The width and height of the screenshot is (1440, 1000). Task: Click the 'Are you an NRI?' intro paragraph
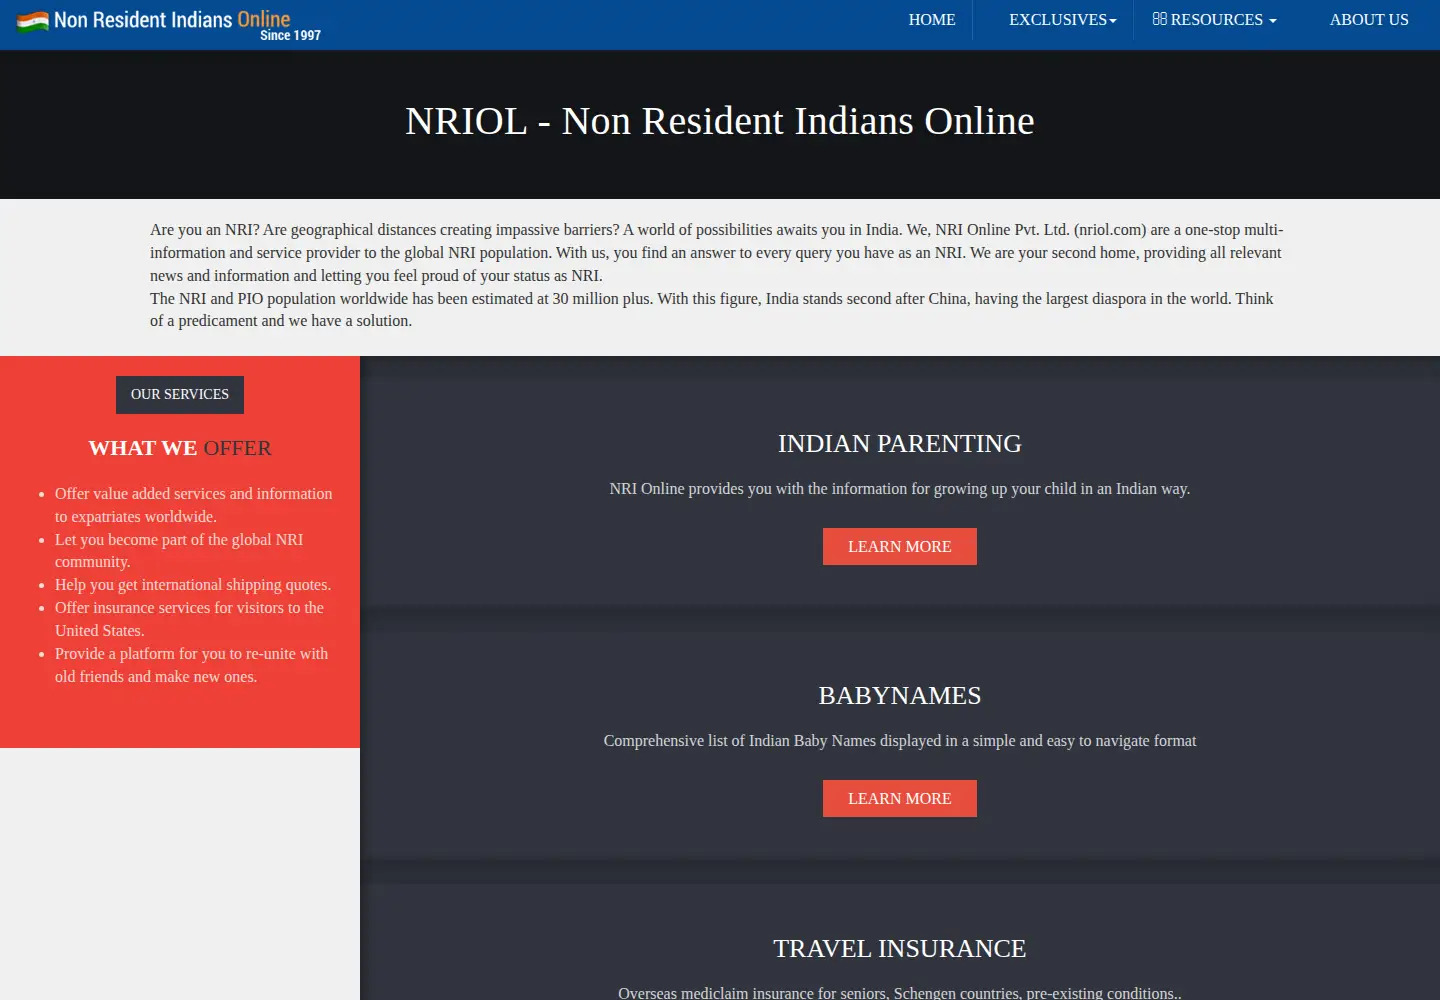pos(716,253)
